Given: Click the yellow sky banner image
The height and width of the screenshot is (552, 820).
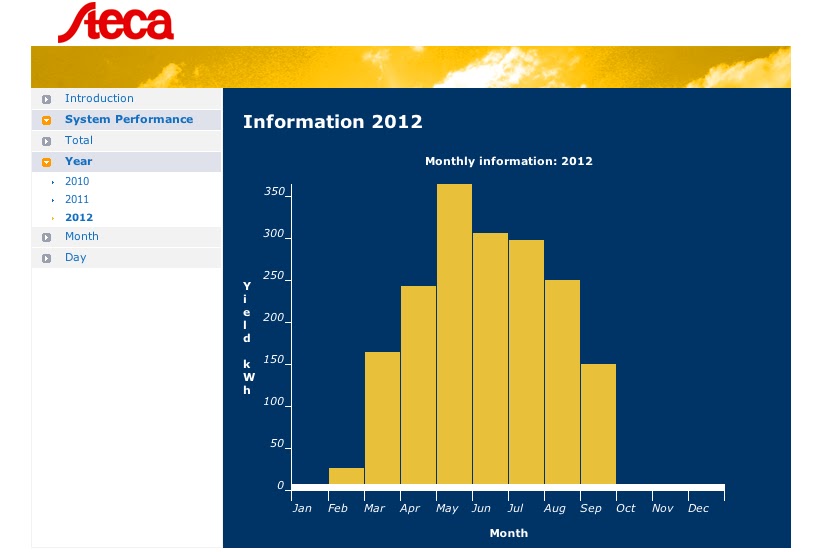Looking at the screenshot, I should pos(411,67).
